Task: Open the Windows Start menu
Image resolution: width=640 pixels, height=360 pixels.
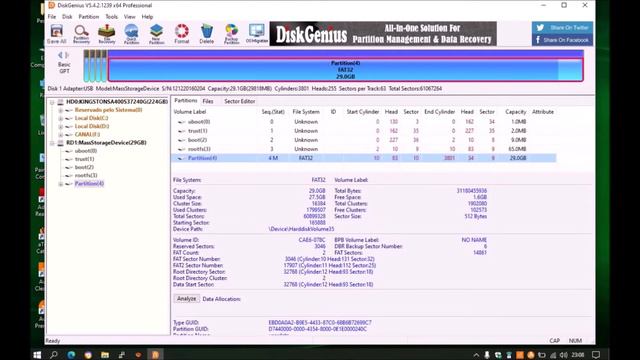Action: [37, 355]
